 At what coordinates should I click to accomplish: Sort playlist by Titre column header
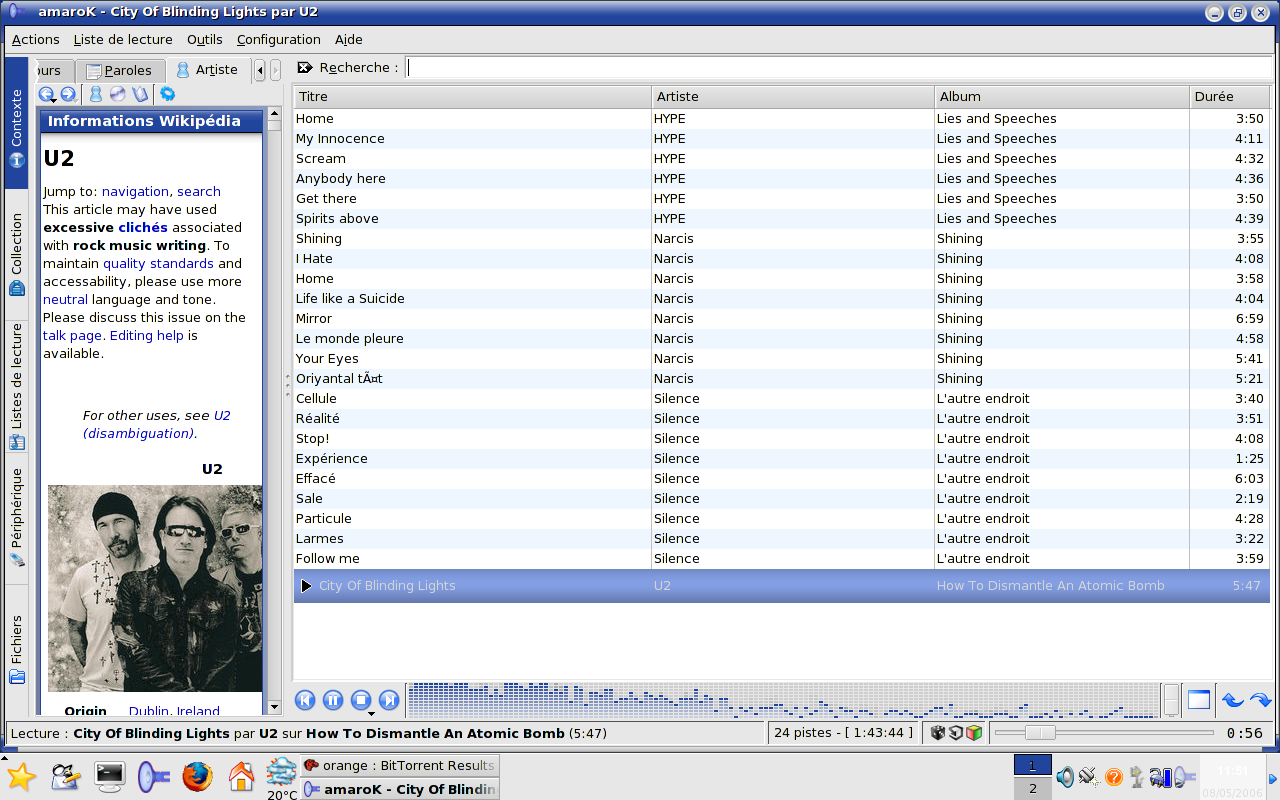pyautogui.click(x=472, y=97)
